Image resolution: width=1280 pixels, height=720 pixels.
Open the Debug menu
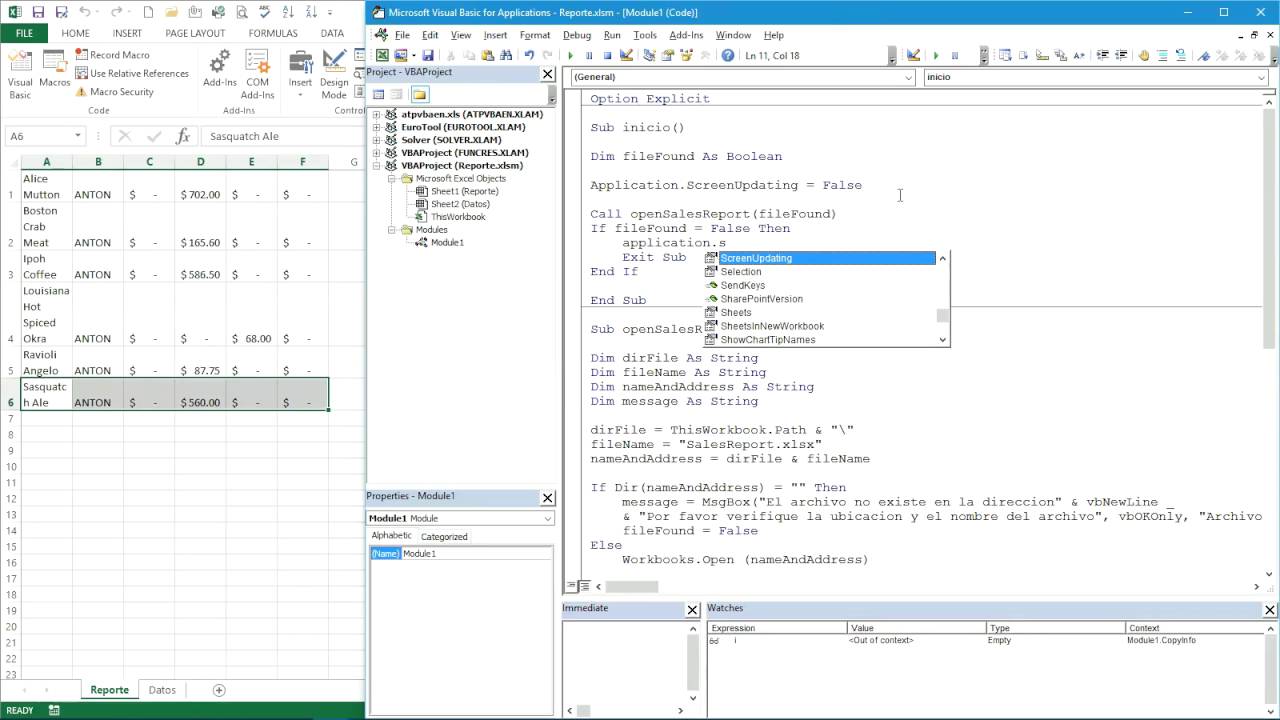[577, 35]
